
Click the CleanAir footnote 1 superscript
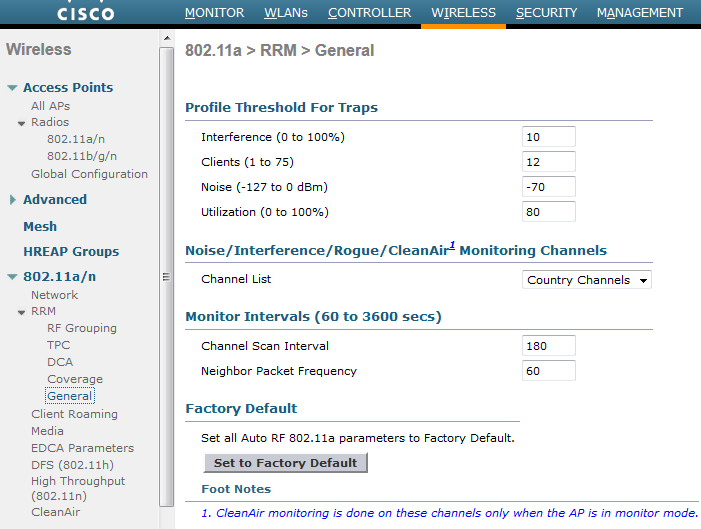click(452, 245)
